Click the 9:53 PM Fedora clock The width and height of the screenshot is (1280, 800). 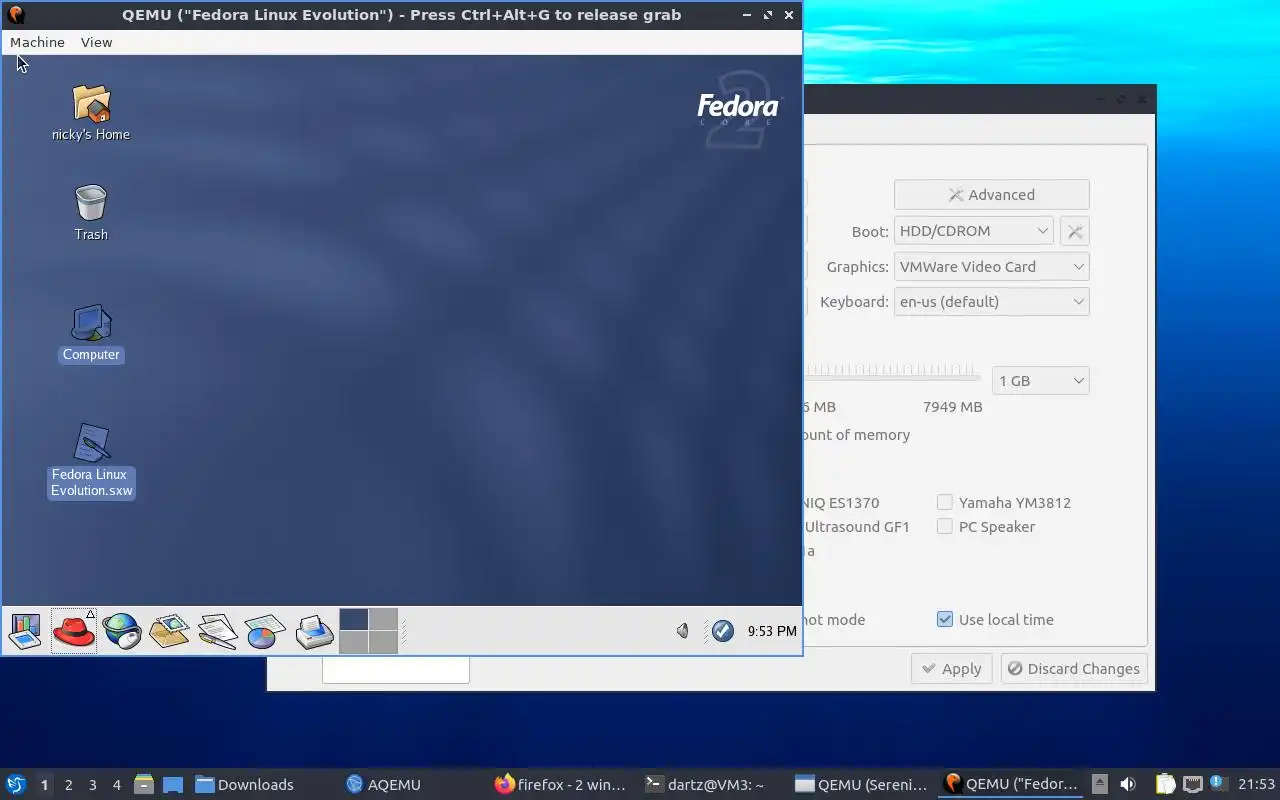click(772, 631)
